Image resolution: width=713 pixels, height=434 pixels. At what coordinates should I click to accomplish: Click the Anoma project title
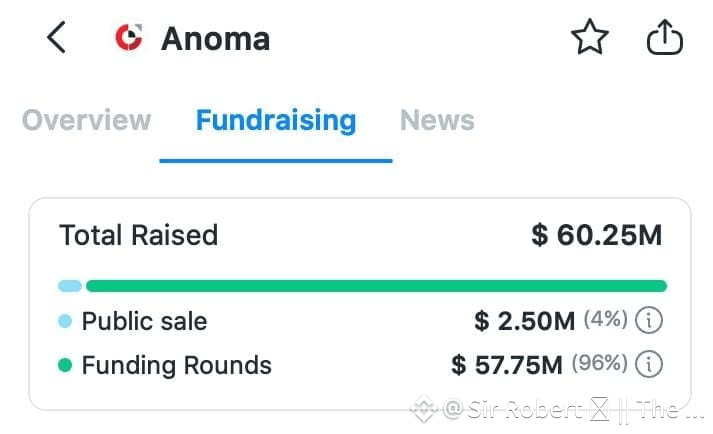(216, 39)
